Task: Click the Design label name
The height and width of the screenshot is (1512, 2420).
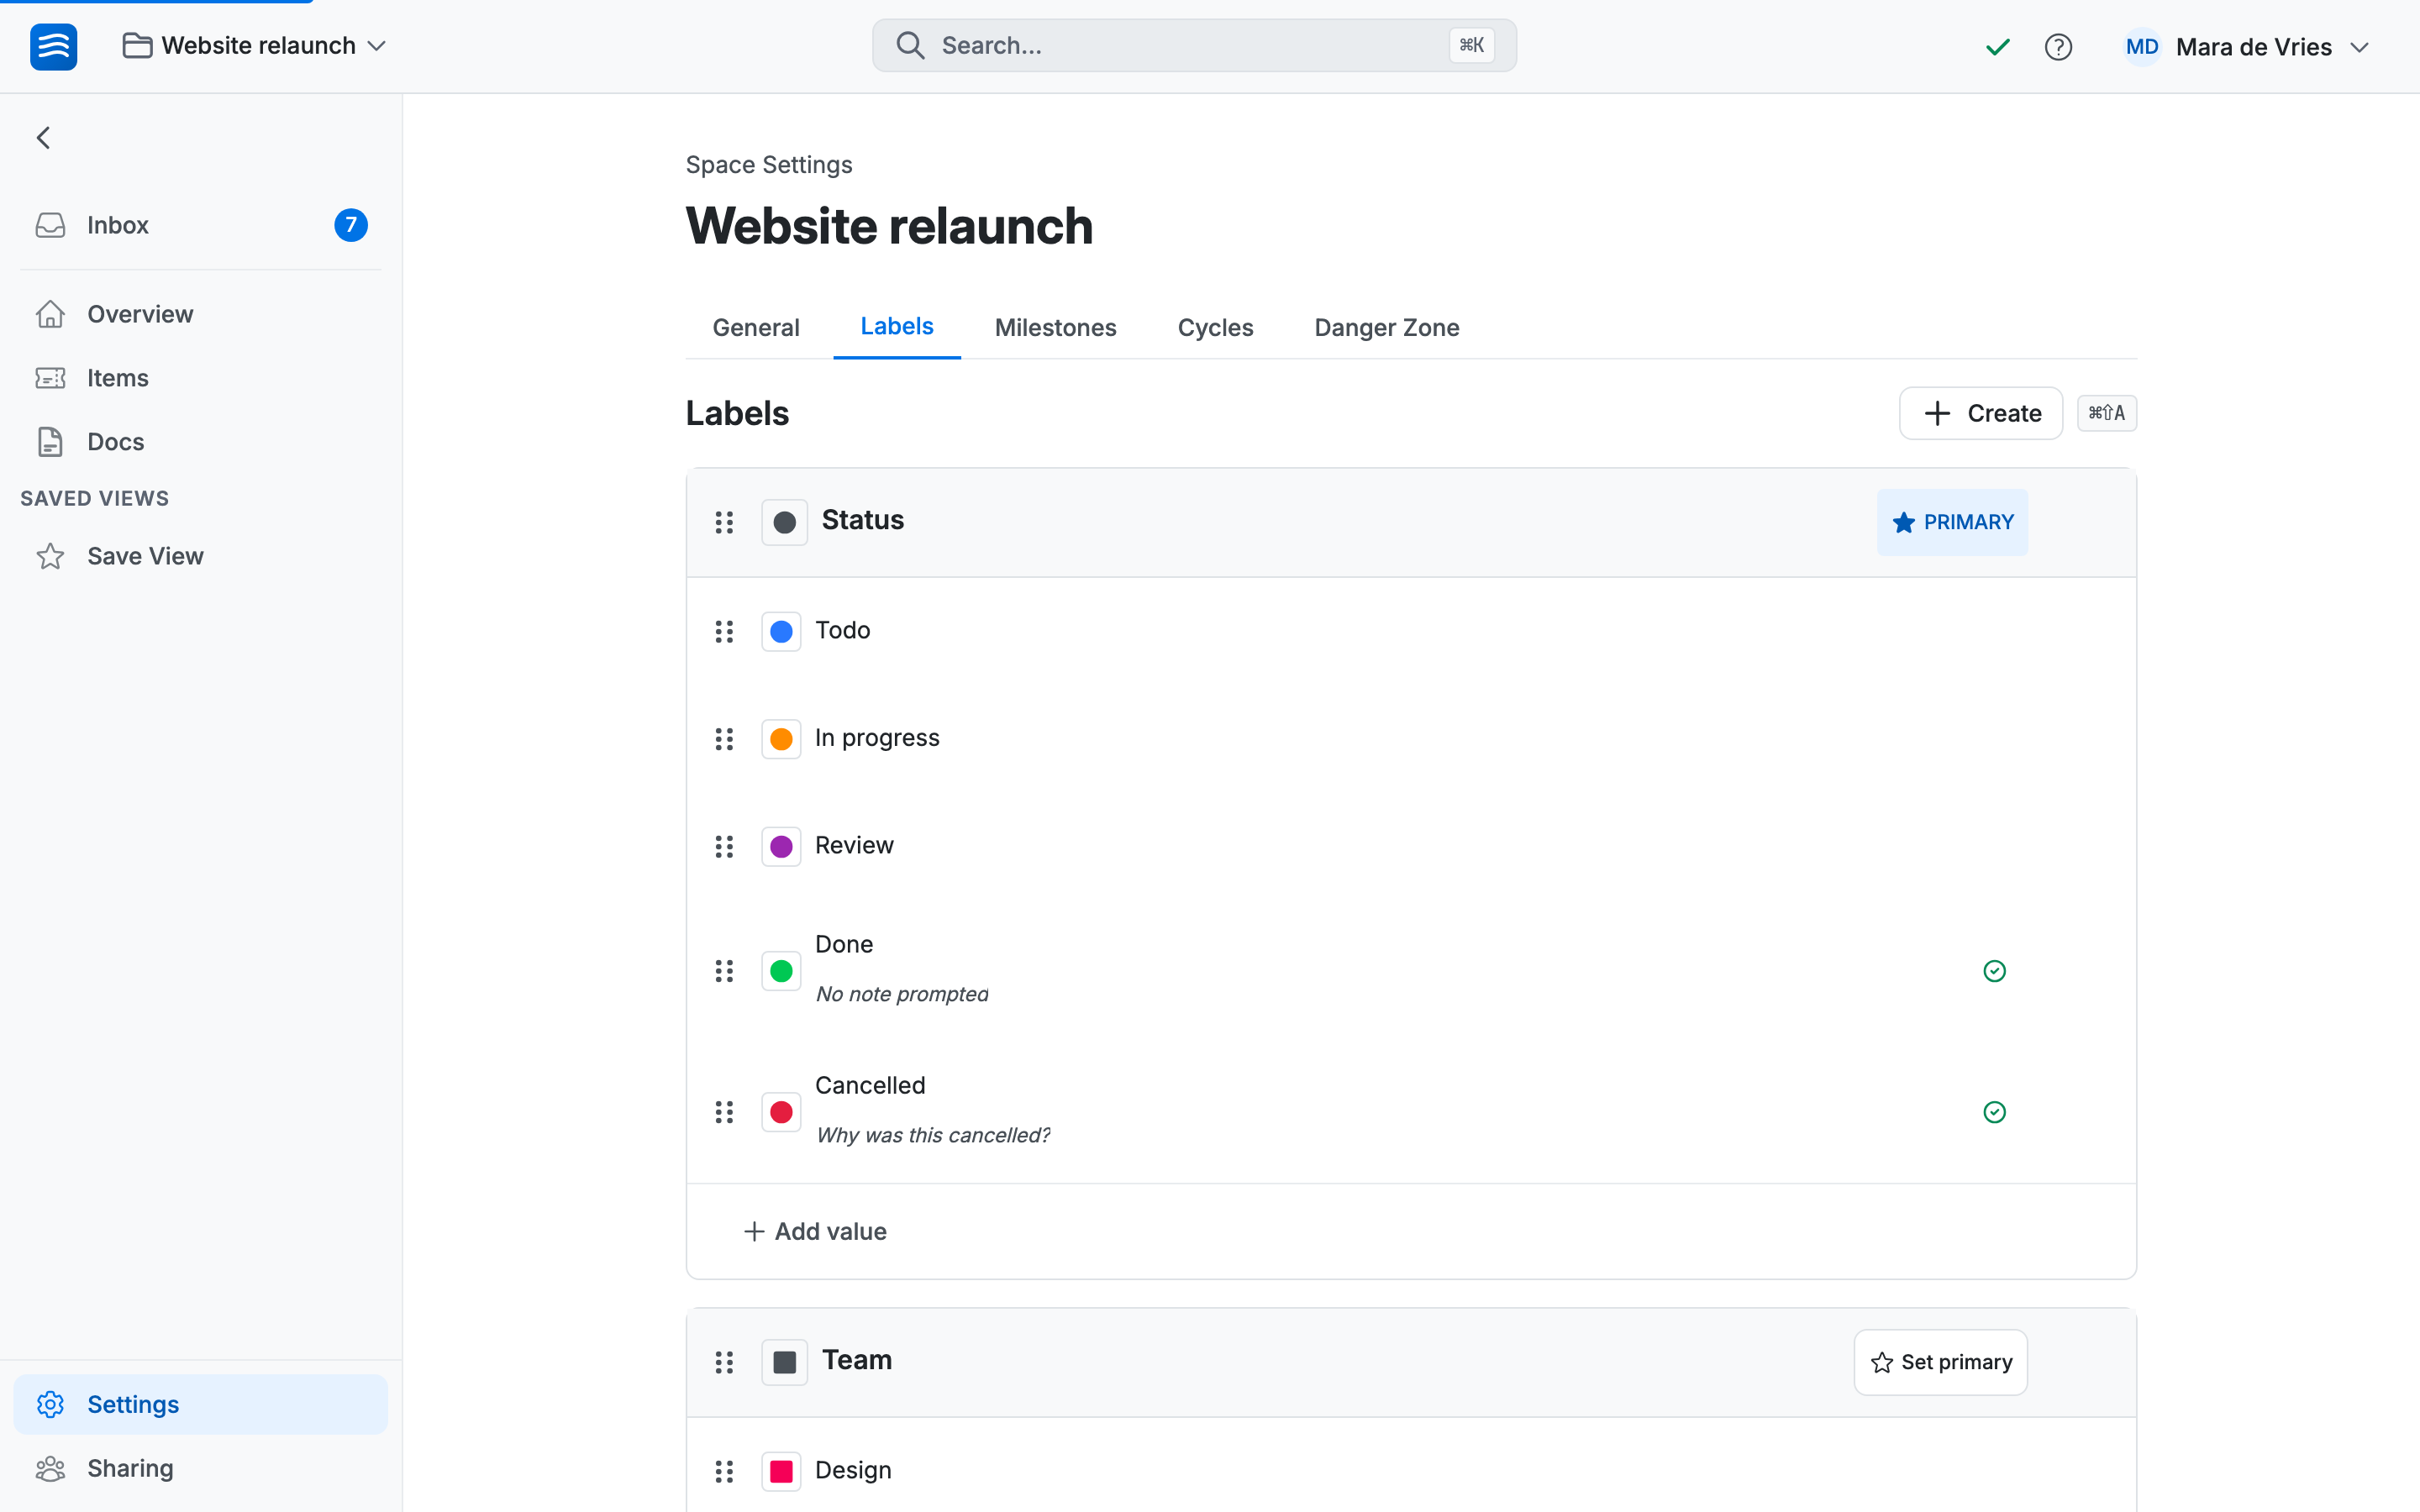Action: pyautogui.click(x=853, y=1470)
